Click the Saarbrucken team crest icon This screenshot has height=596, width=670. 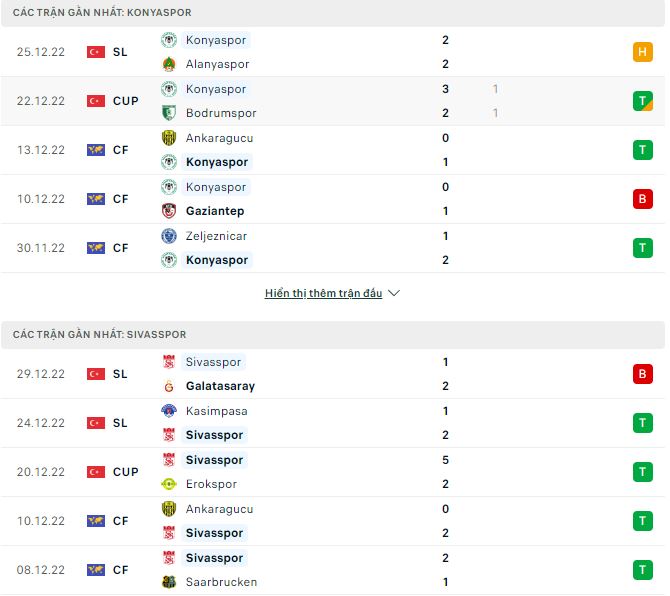[169, 582]
